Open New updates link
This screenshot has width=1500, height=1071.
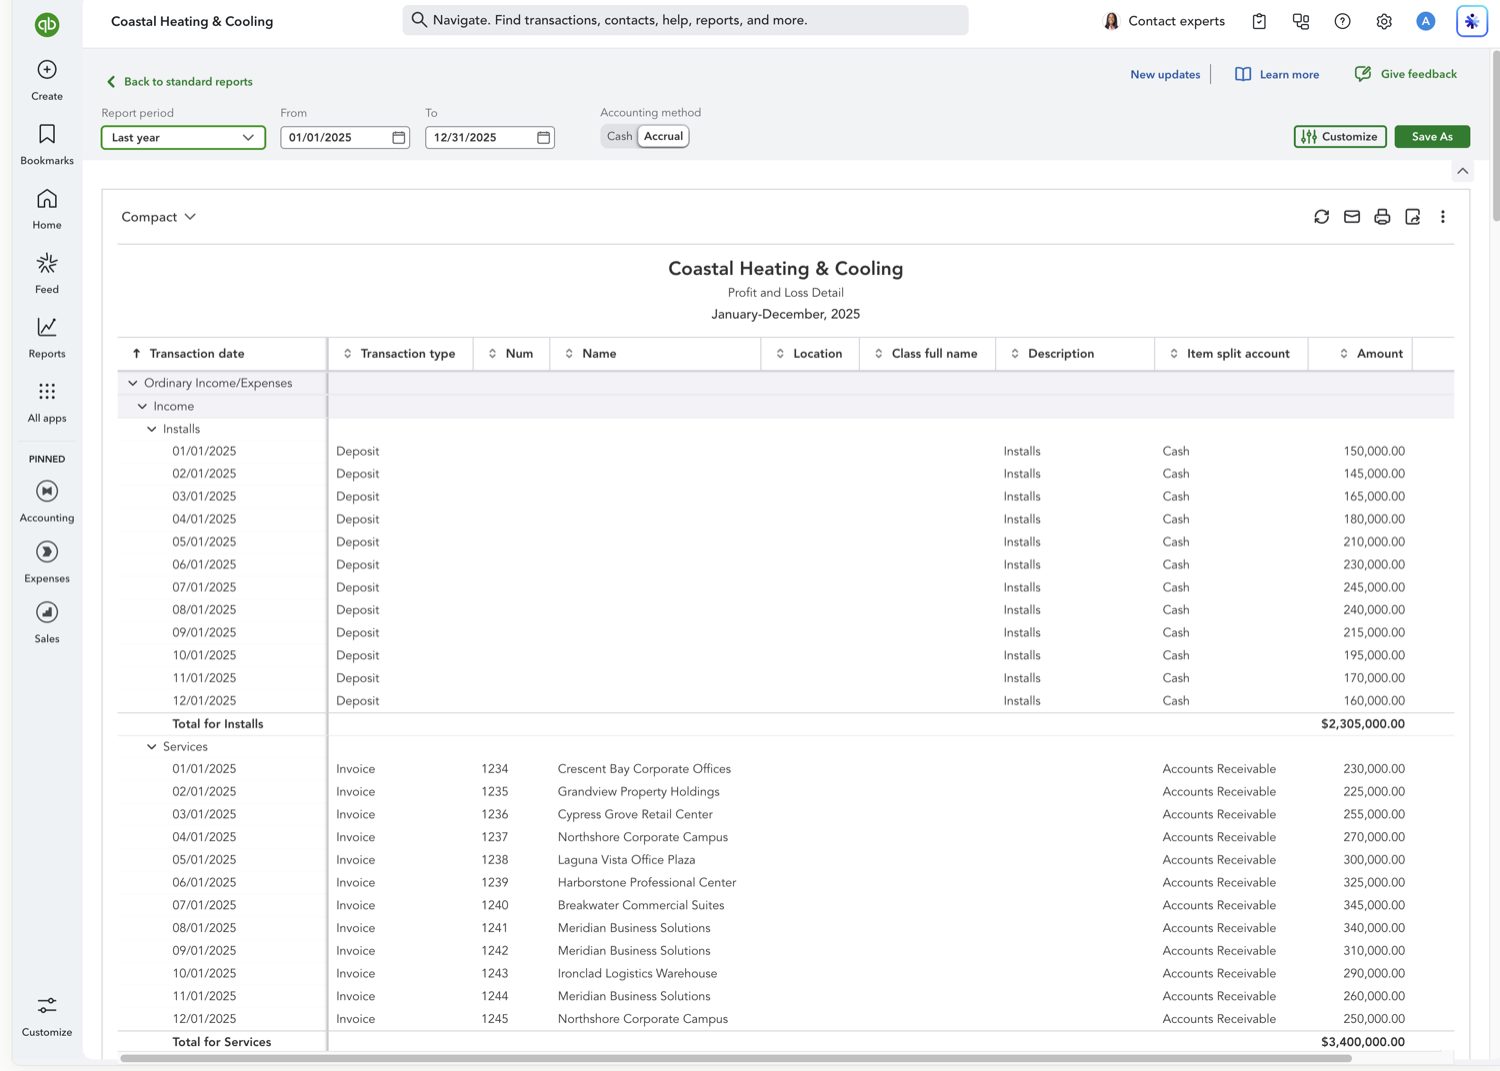[1165, 75]
